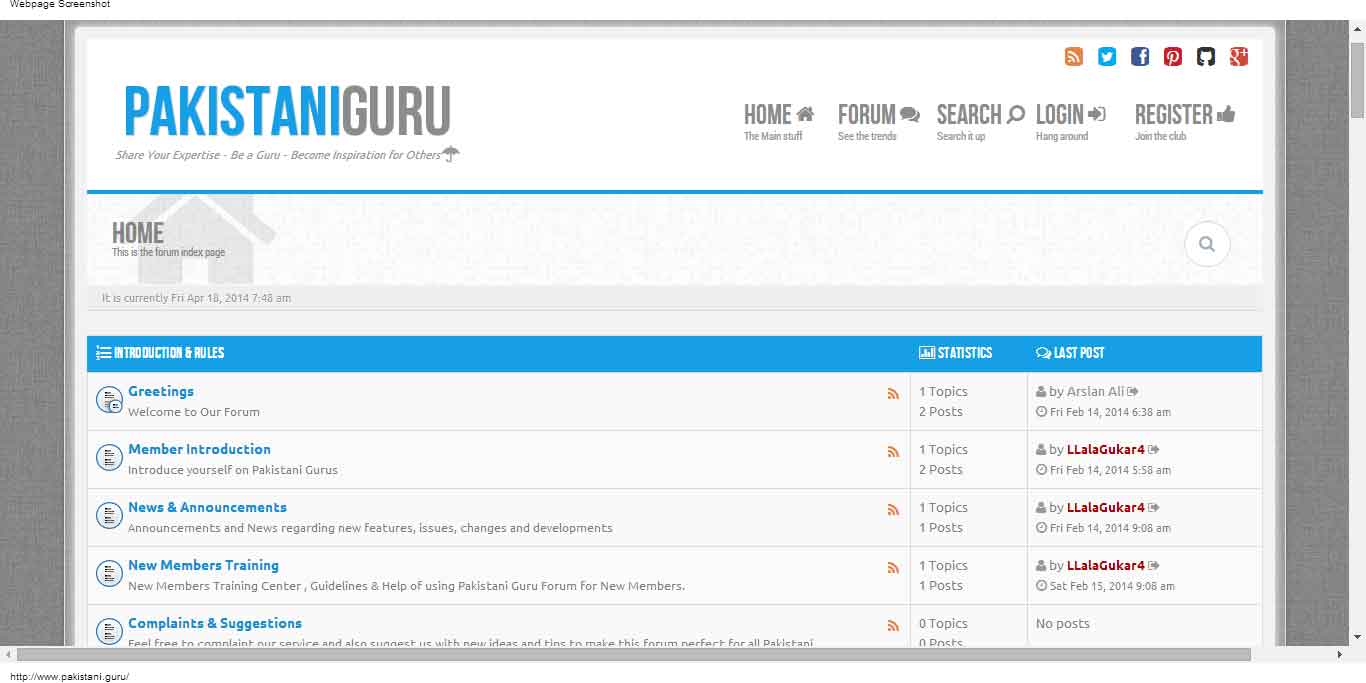This screenshot has width=1366, height=683.
Task: View latest post arrow next to Arslan Ali
Action: 1133,392
